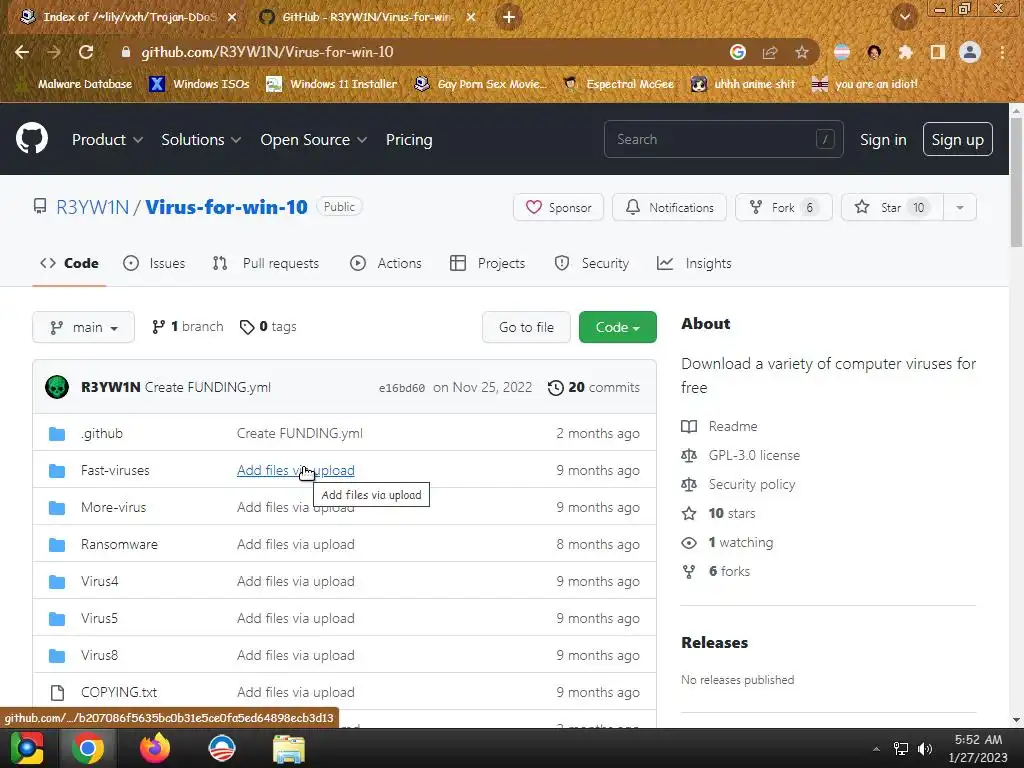Switch to the Insights tab
Viewport: 1024px width, 768px height.
coord(694,263)
